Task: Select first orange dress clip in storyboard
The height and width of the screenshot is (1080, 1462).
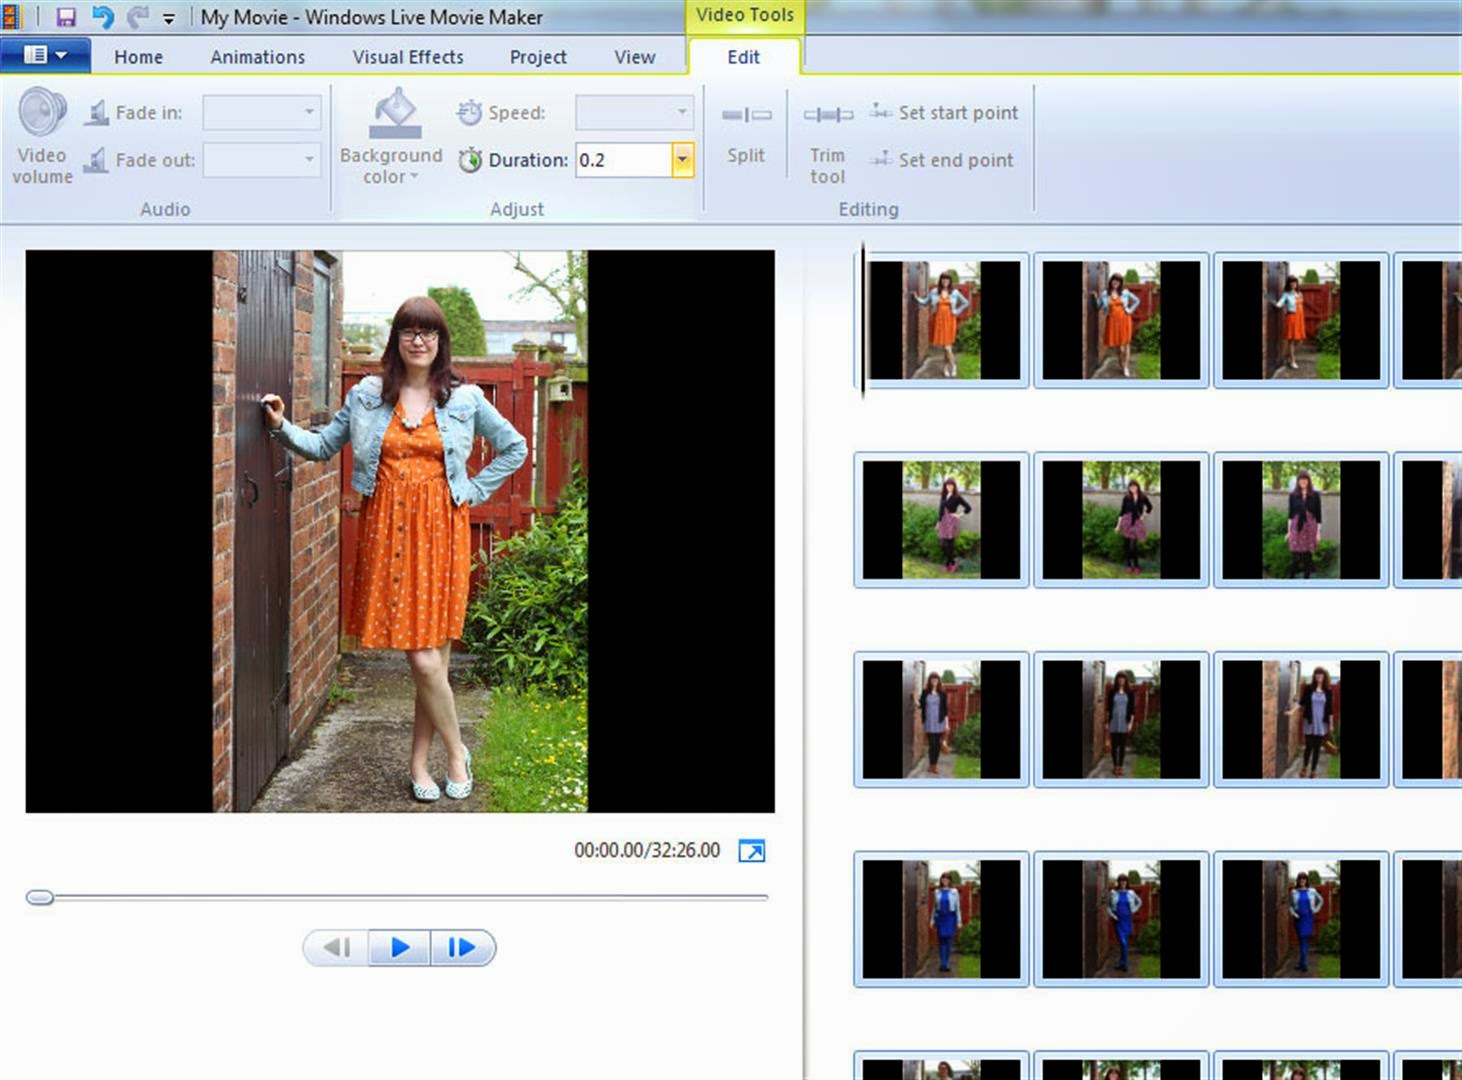Action: tap(942, 320)
